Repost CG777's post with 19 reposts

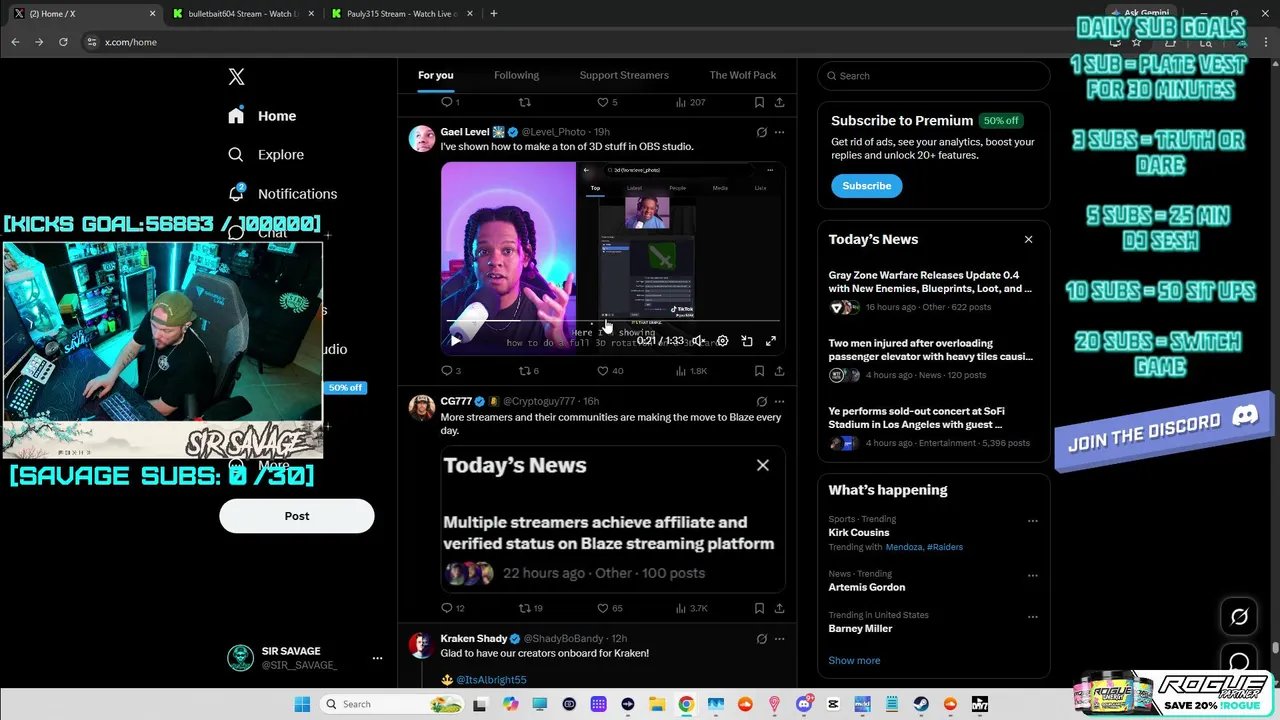pos(530,608)
